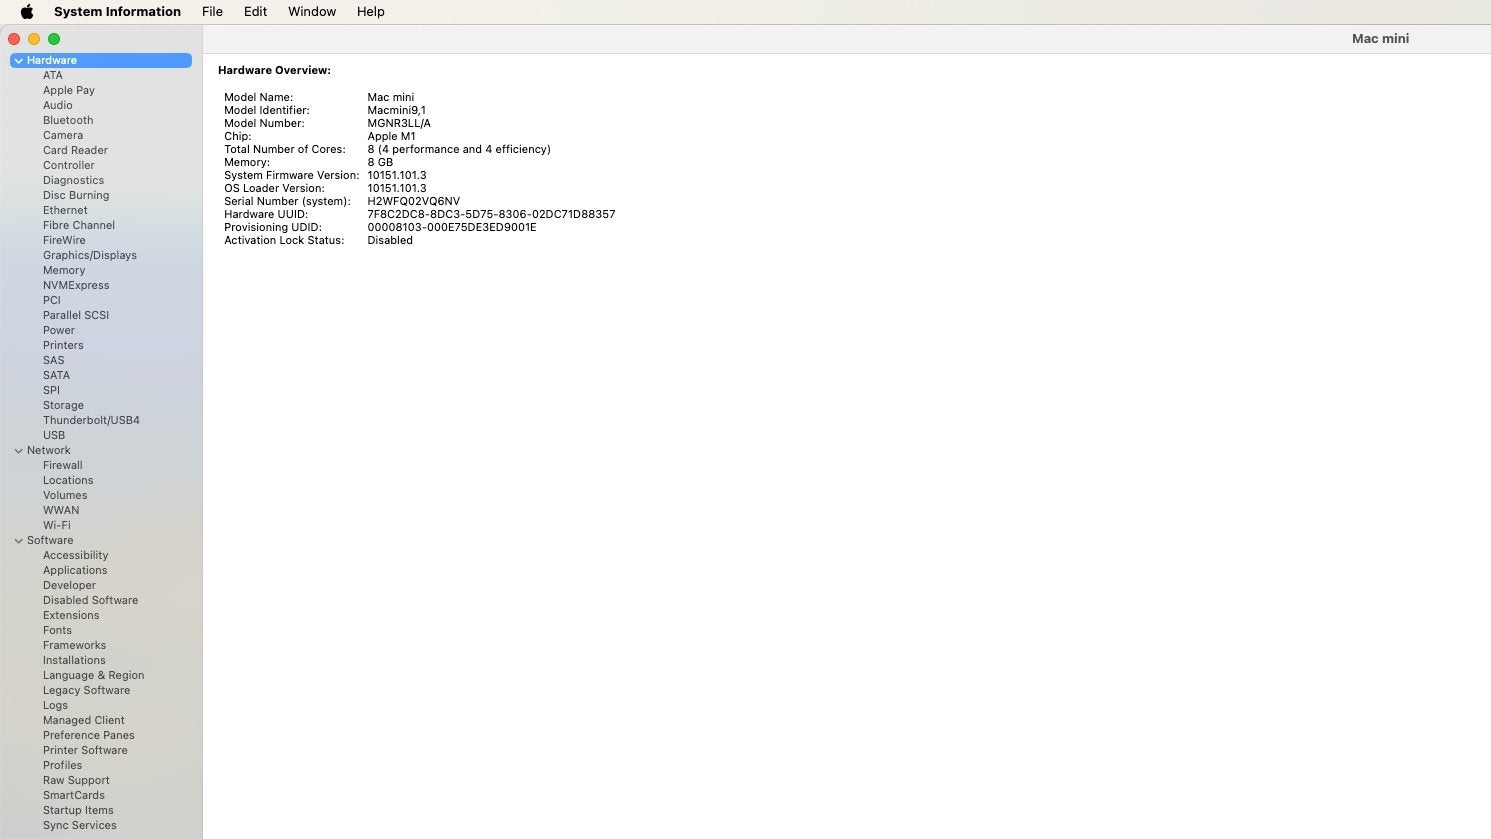This screenshot has height=839, width=1491.
Task: Select the Network category heading
Action: 49,451
